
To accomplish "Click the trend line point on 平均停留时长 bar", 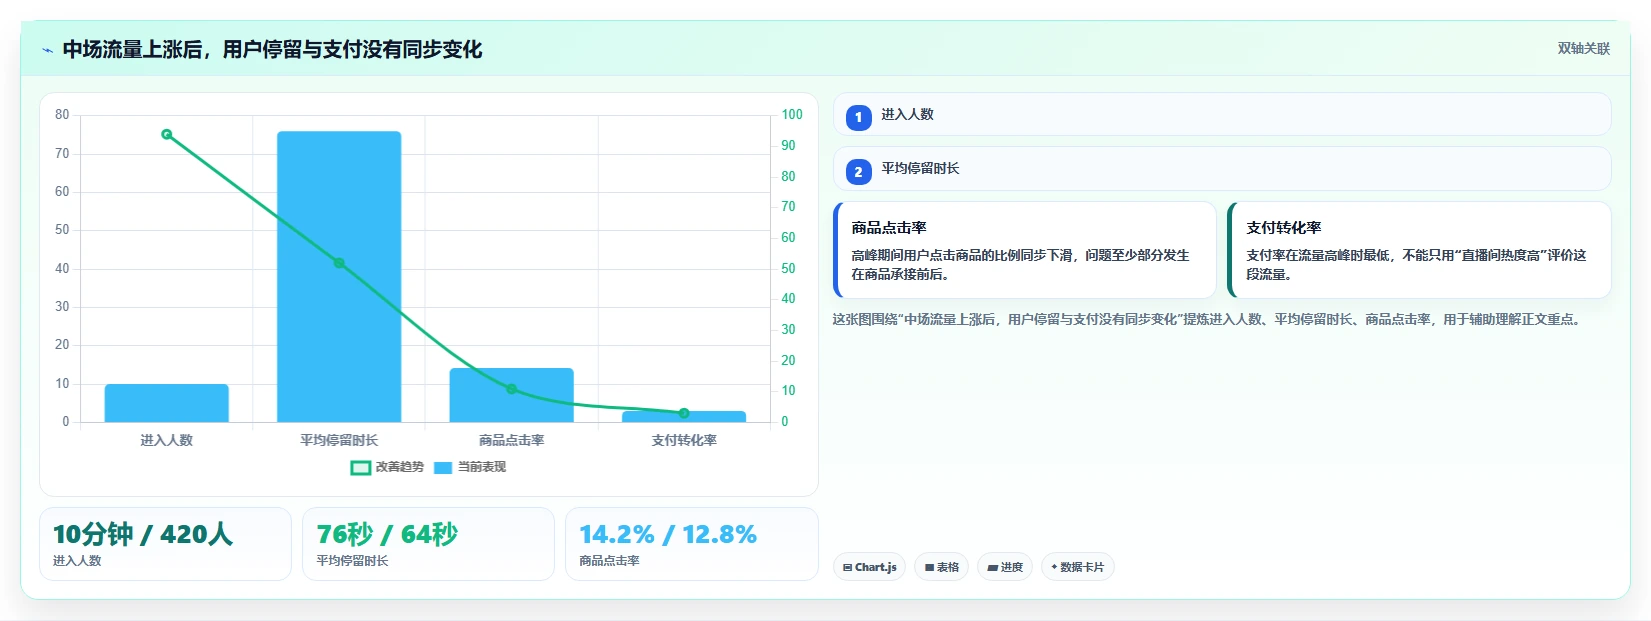I will (339, 263).
